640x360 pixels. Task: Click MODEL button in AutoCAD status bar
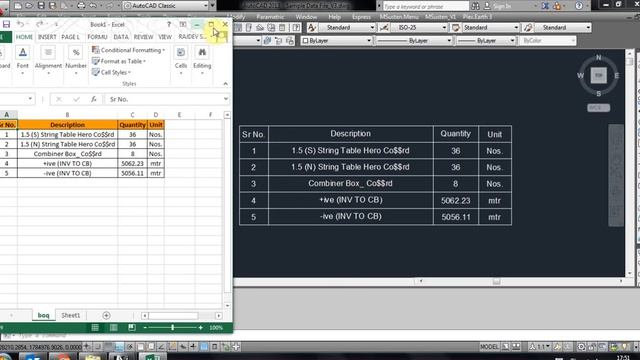(x=489, y=347)
